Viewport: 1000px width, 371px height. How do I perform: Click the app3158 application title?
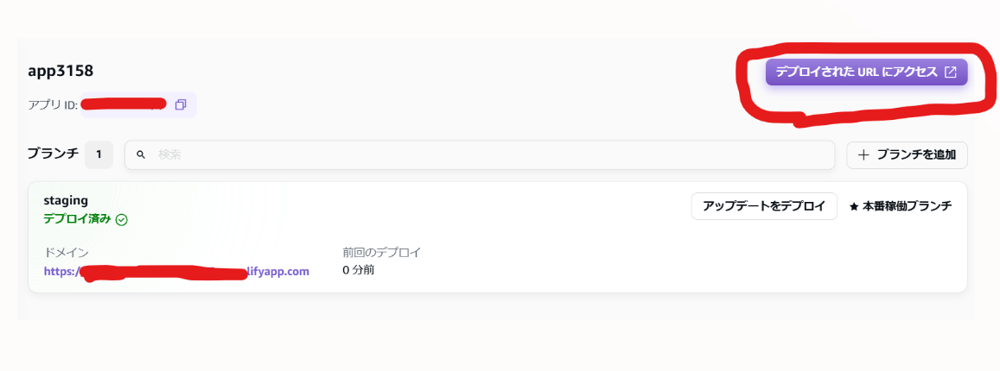61,71
